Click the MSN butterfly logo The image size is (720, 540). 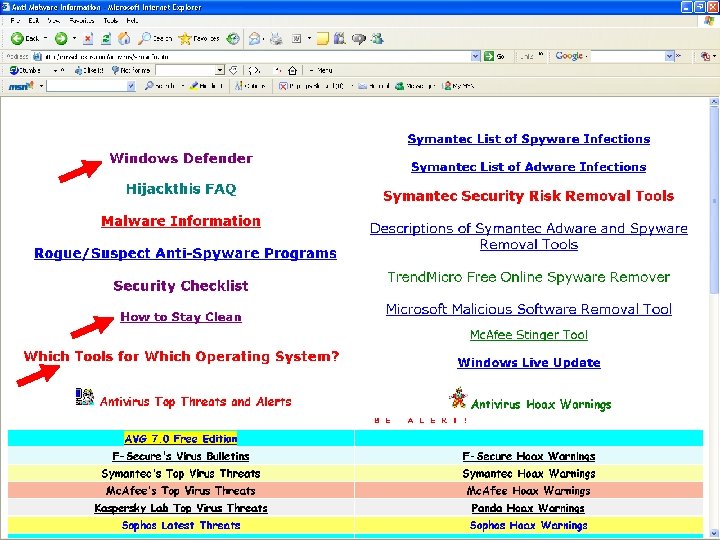coord(21,86)
